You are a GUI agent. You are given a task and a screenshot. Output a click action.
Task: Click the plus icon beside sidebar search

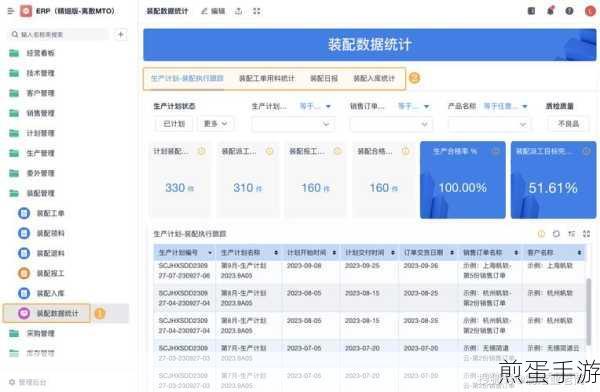121,34
